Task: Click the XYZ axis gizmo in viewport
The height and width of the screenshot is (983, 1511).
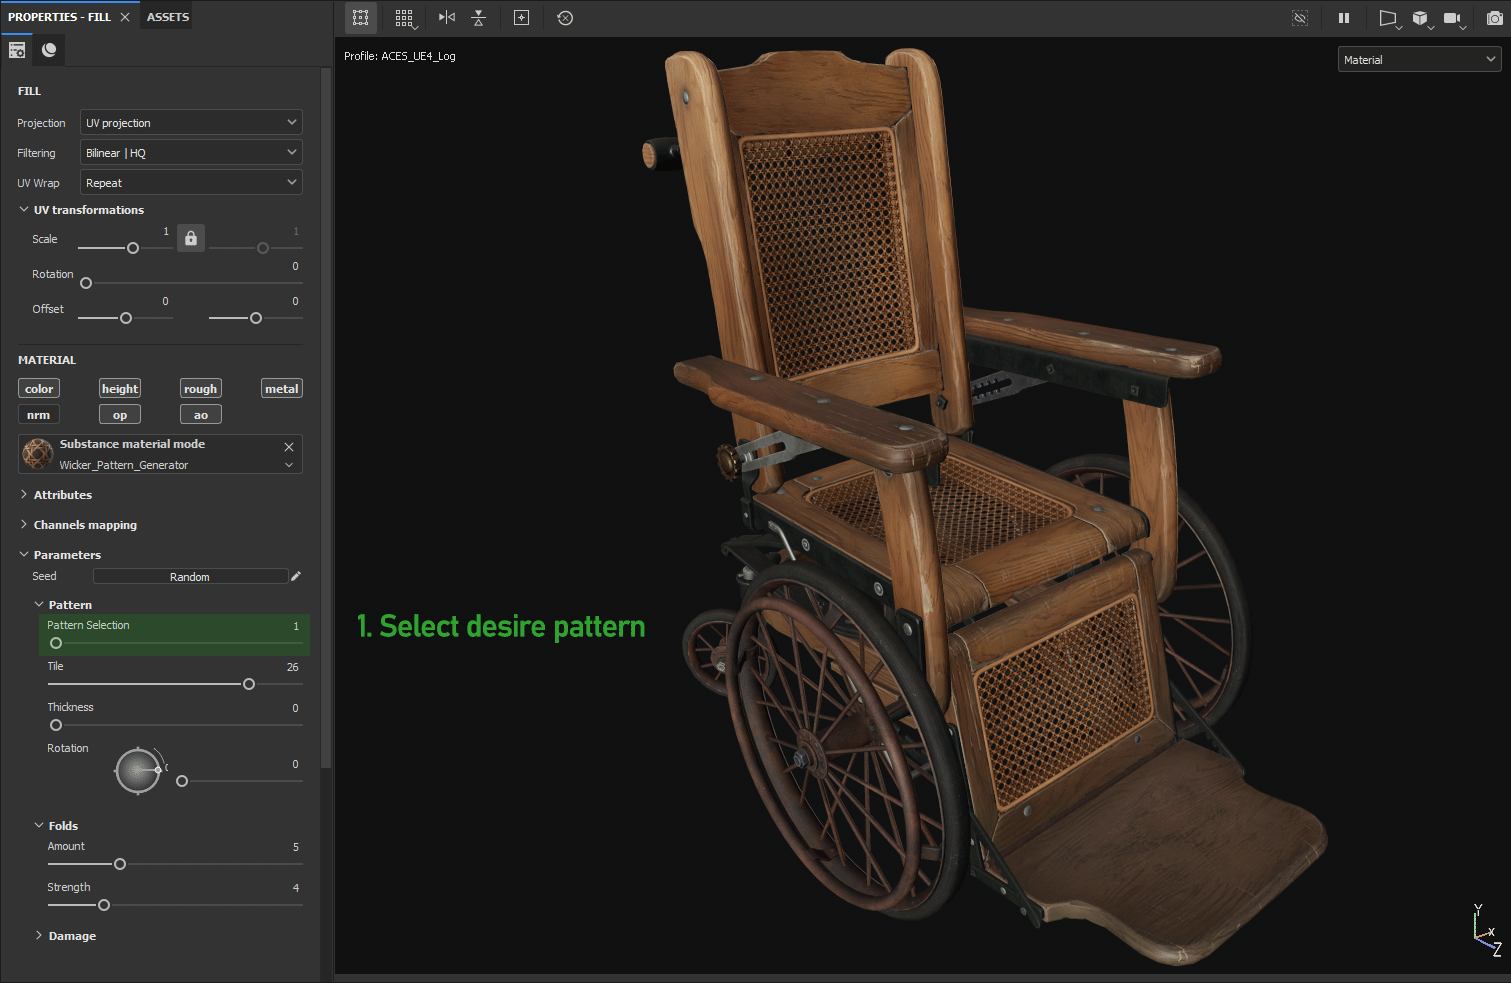Action: point(1486,930)
